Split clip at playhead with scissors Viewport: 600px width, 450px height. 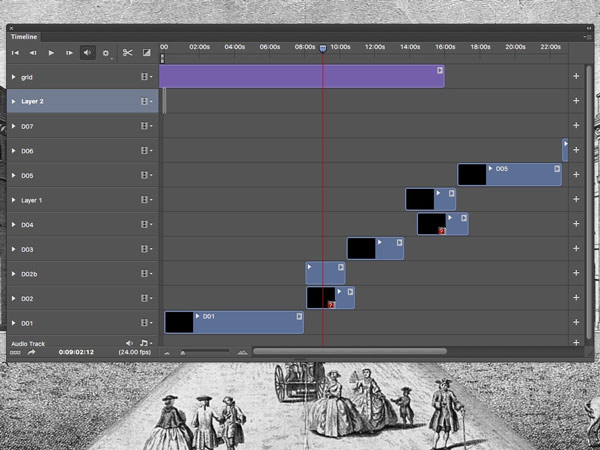127,53
